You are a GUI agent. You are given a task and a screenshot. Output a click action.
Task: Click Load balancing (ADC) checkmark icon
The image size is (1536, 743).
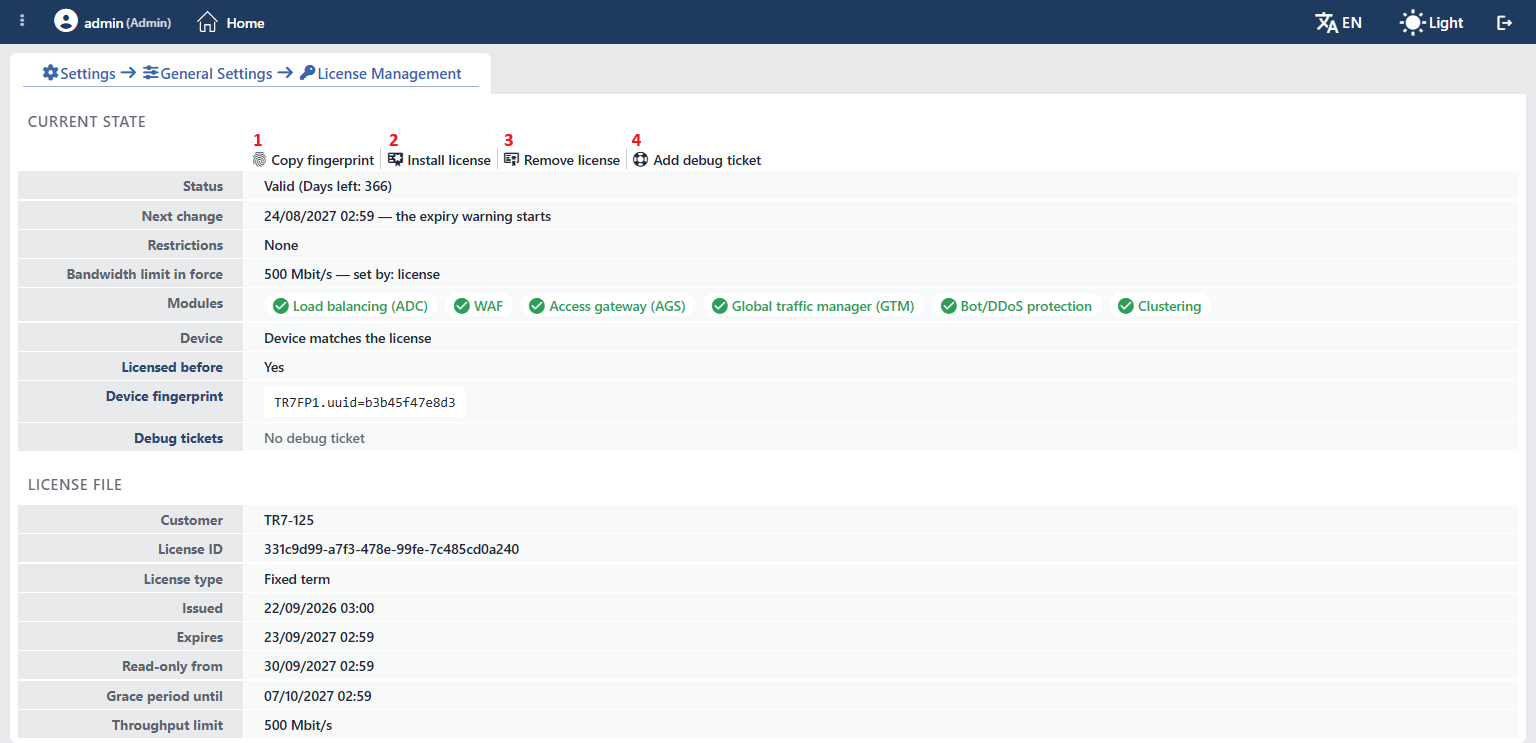tap(281, 306)
